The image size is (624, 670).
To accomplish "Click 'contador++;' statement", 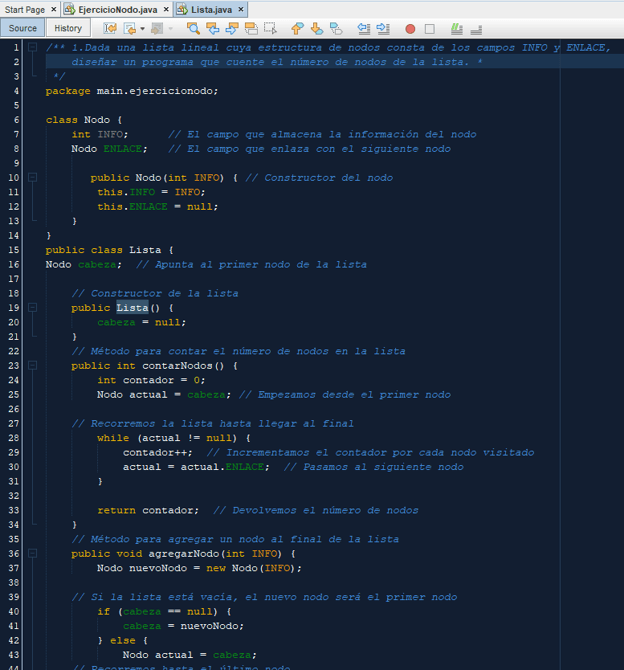I will pos(158,453).
